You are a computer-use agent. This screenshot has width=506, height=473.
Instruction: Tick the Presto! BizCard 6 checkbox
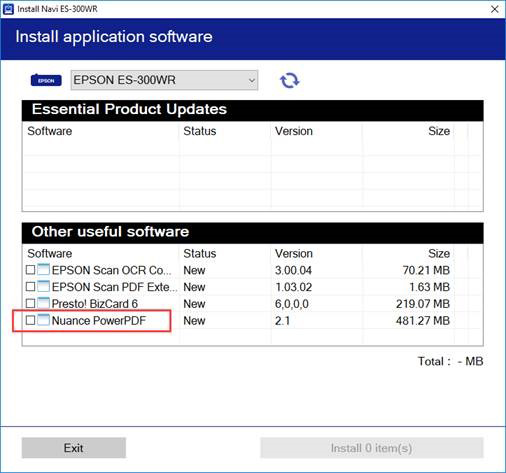click(30, 303)
